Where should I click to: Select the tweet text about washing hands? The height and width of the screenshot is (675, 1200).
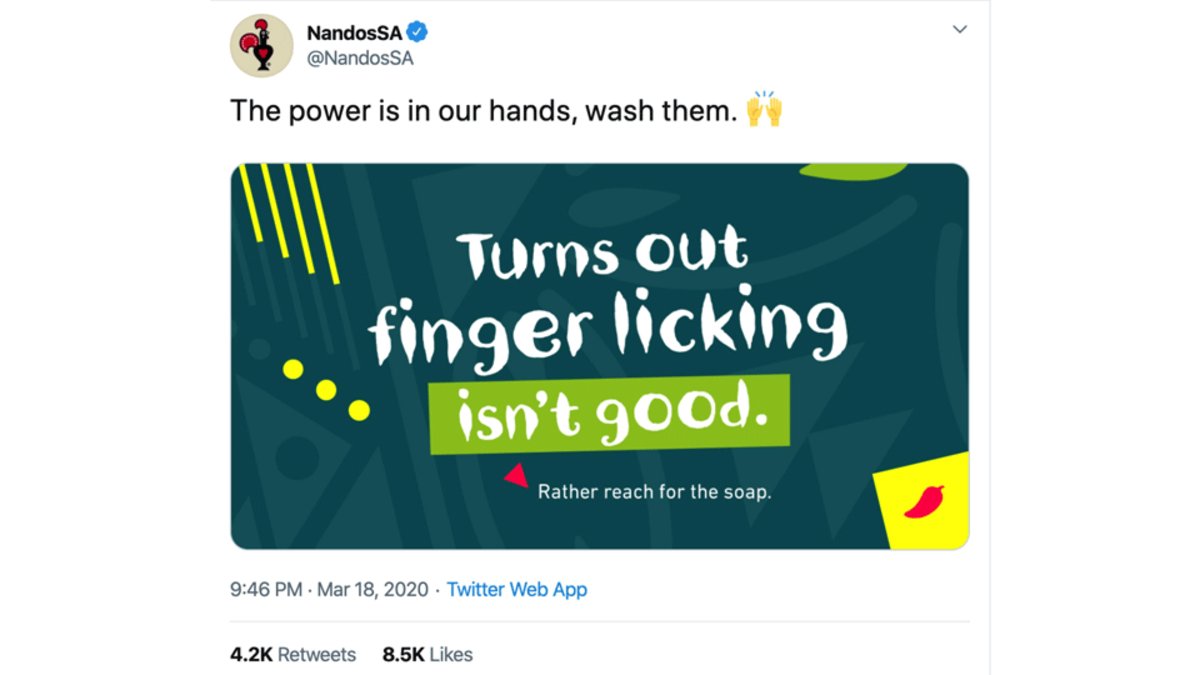[x=490, y=110]
